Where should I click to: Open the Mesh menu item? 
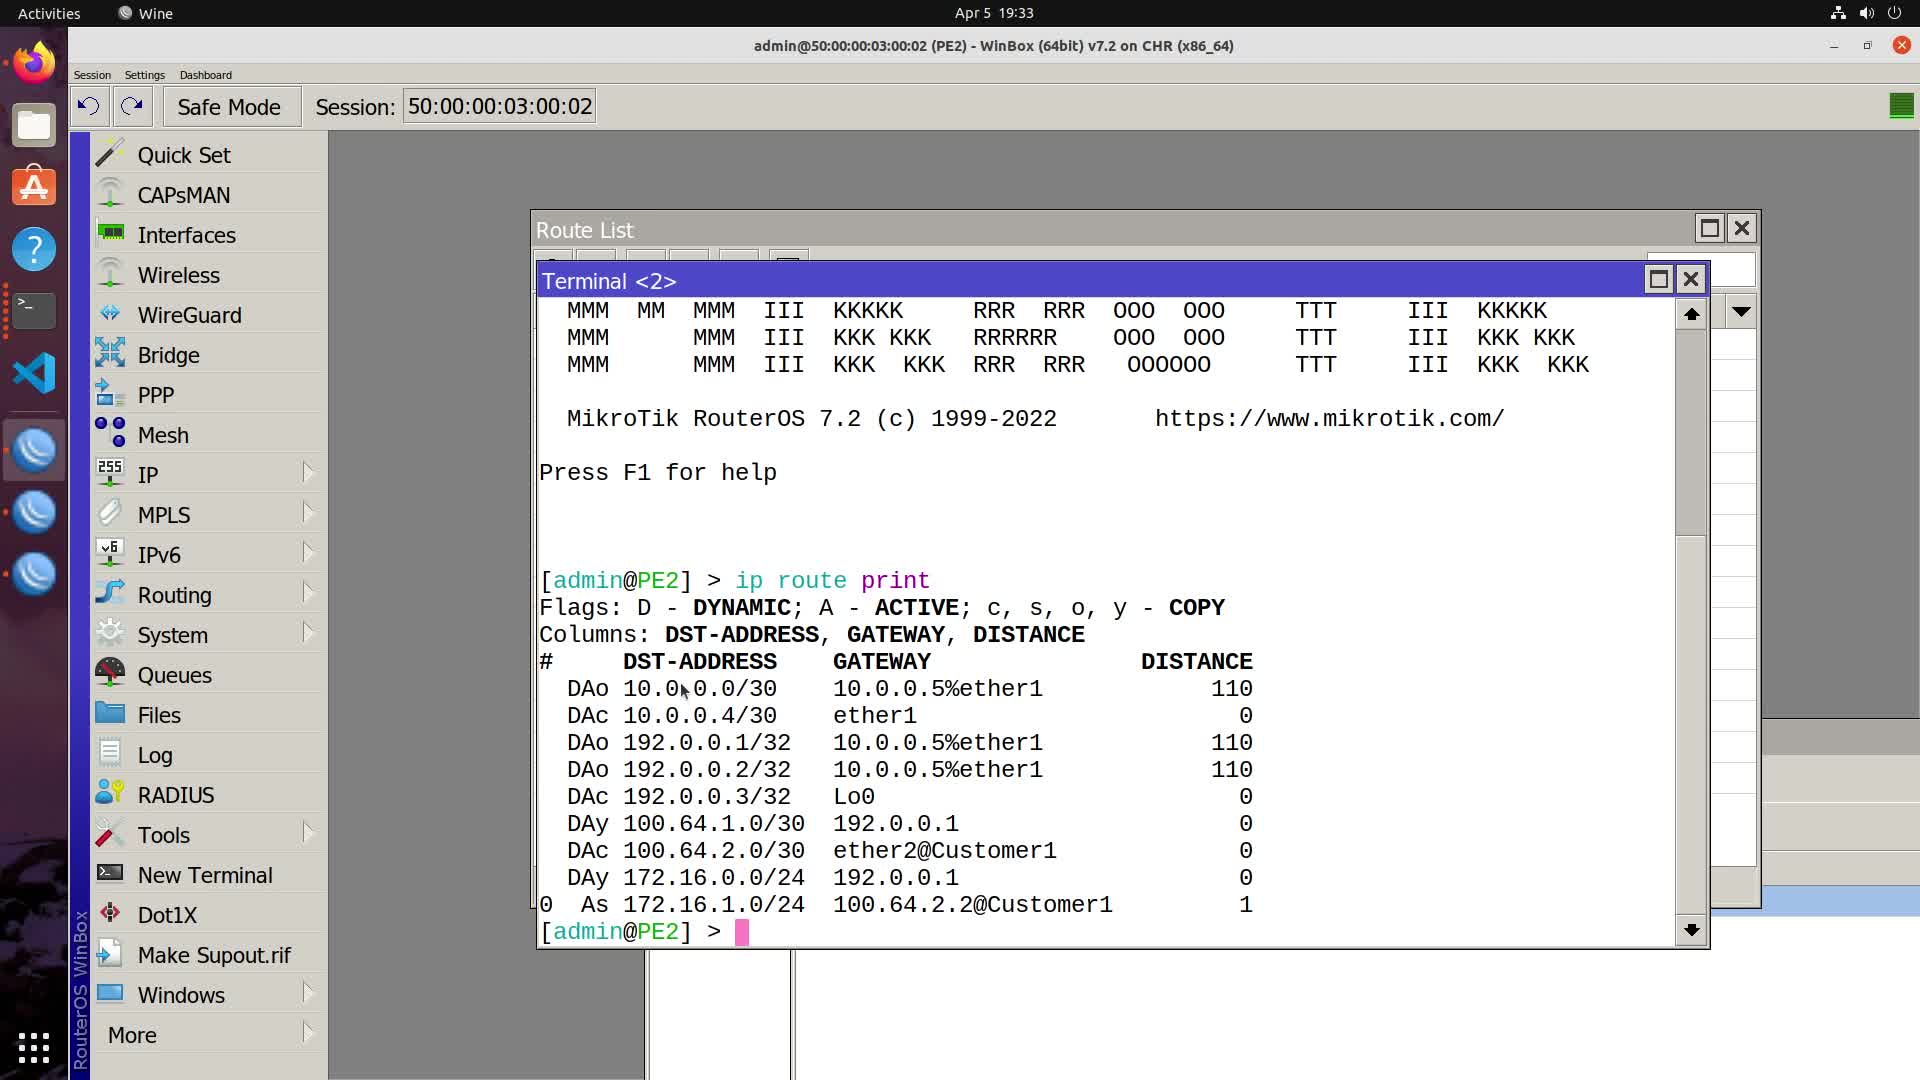click(210, 435)
